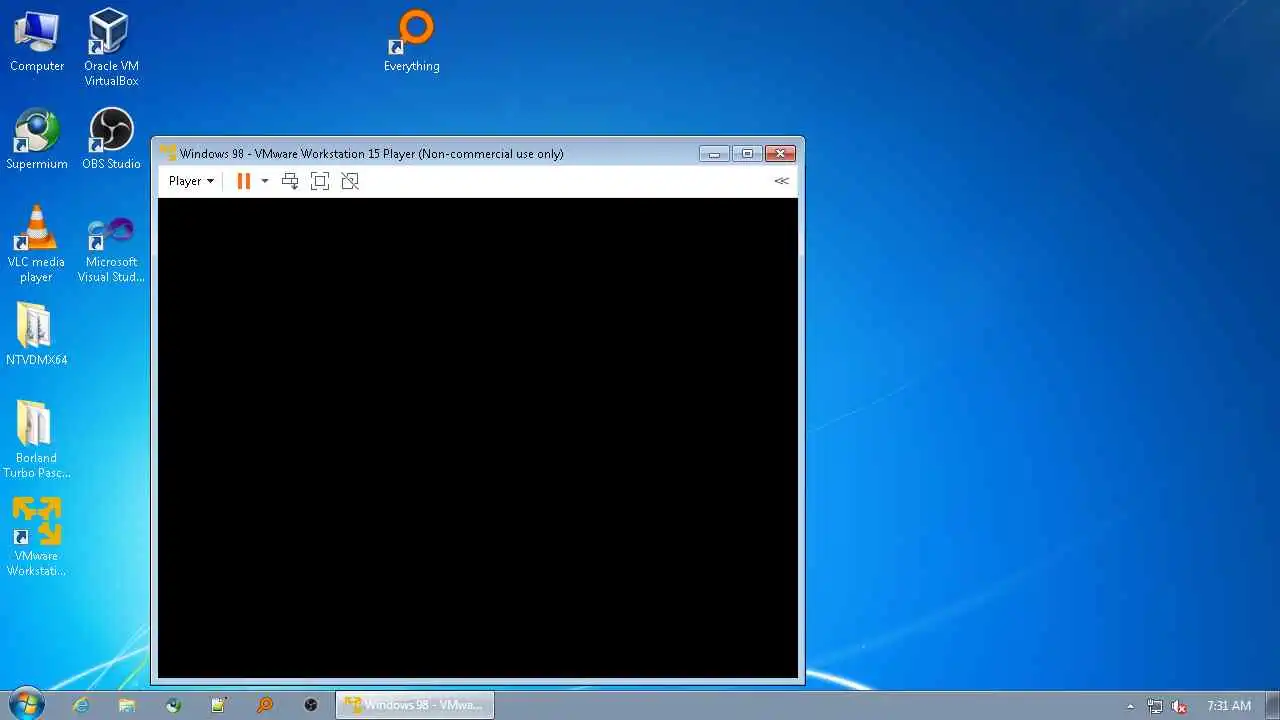Toggle Unity mode icon in VMware toolbar
The height and width of the screenshot is (720, 1280).
[350, 181]
